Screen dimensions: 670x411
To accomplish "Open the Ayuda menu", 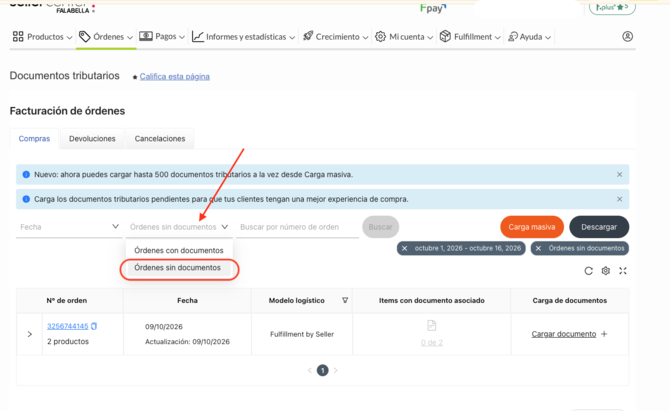I will point(529,37).
